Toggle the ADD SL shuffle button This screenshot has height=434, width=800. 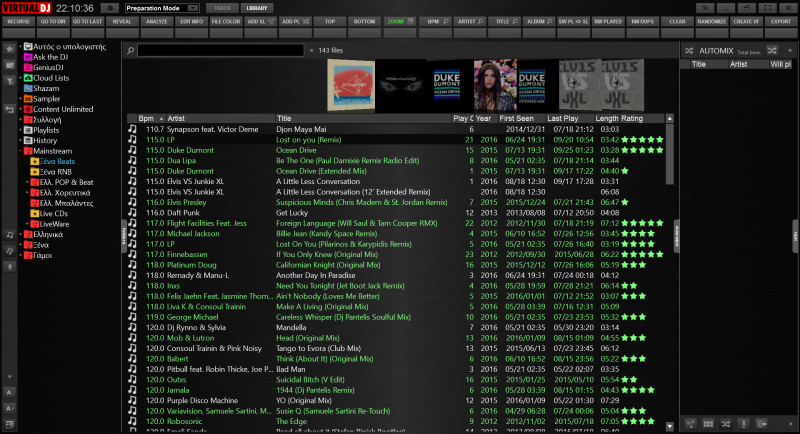[x=257, y=21]
